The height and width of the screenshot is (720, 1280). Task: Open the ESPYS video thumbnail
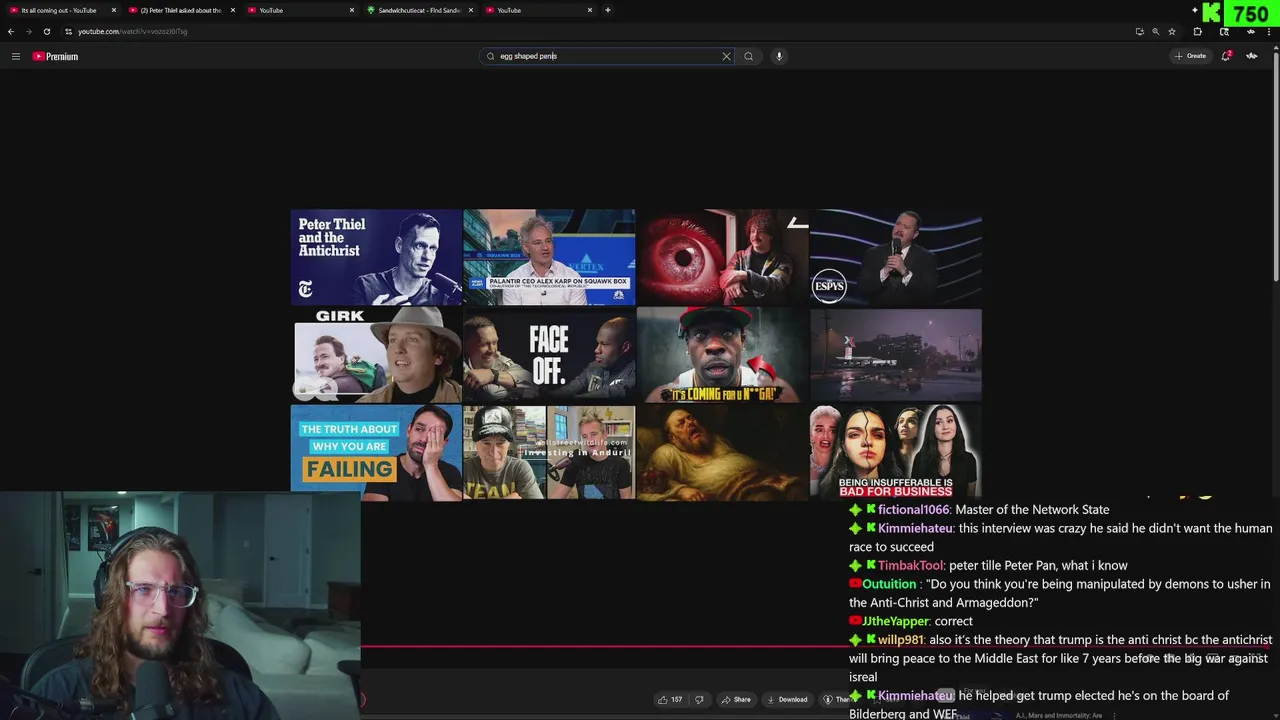896,257
